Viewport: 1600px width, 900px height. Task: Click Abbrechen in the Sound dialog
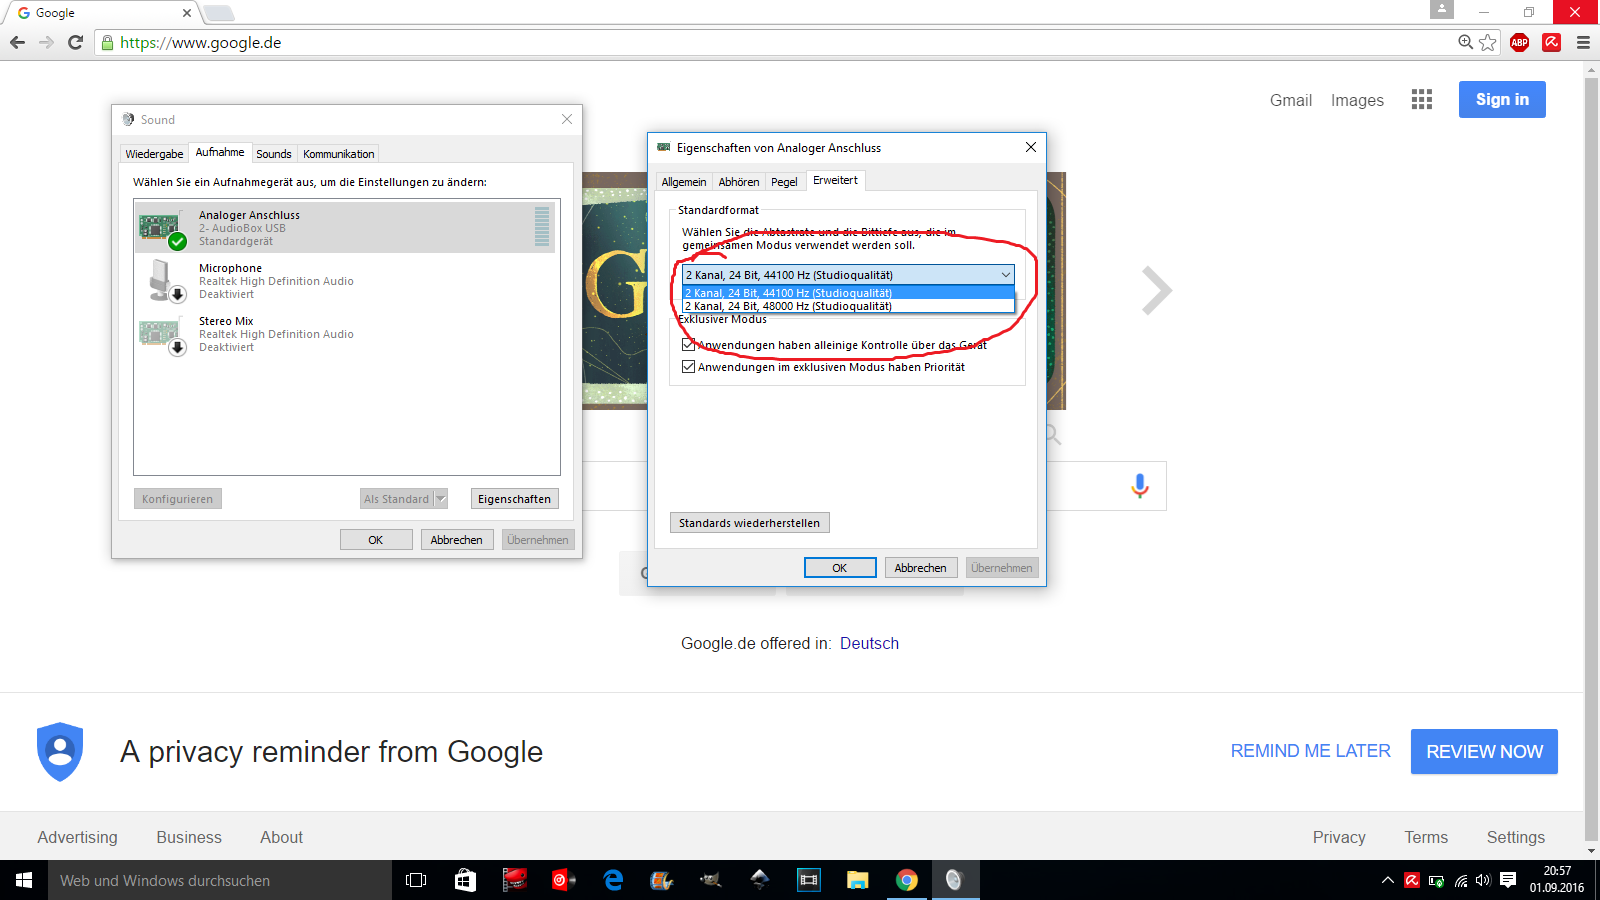click(456, 540)
